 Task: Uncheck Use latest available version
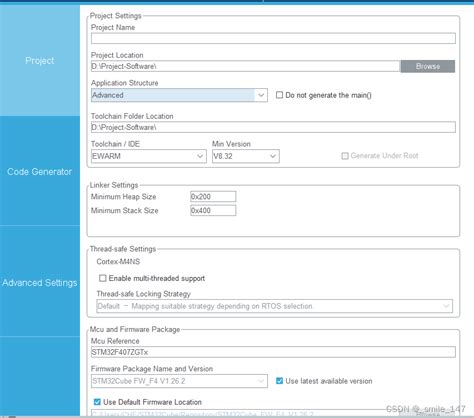coord(279,381)
